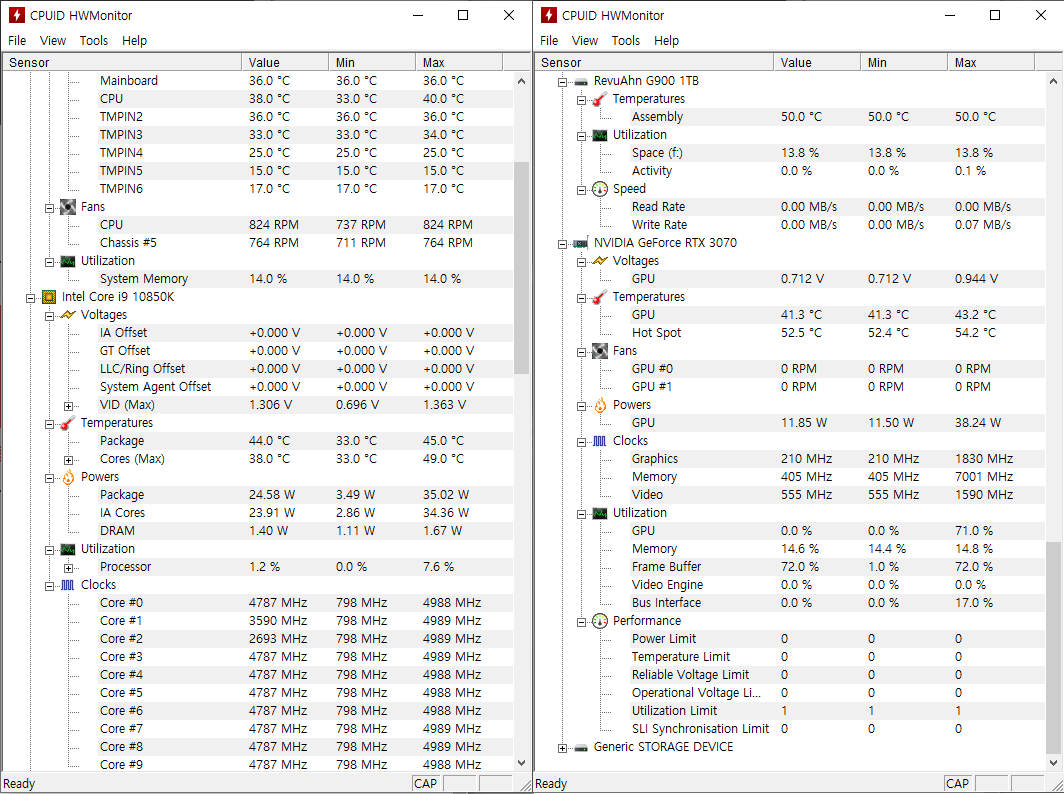Viewport: 1064px width, 794px height.
Task: Click CAP indicator in right status bar
Action: click(x=957, y=784)
